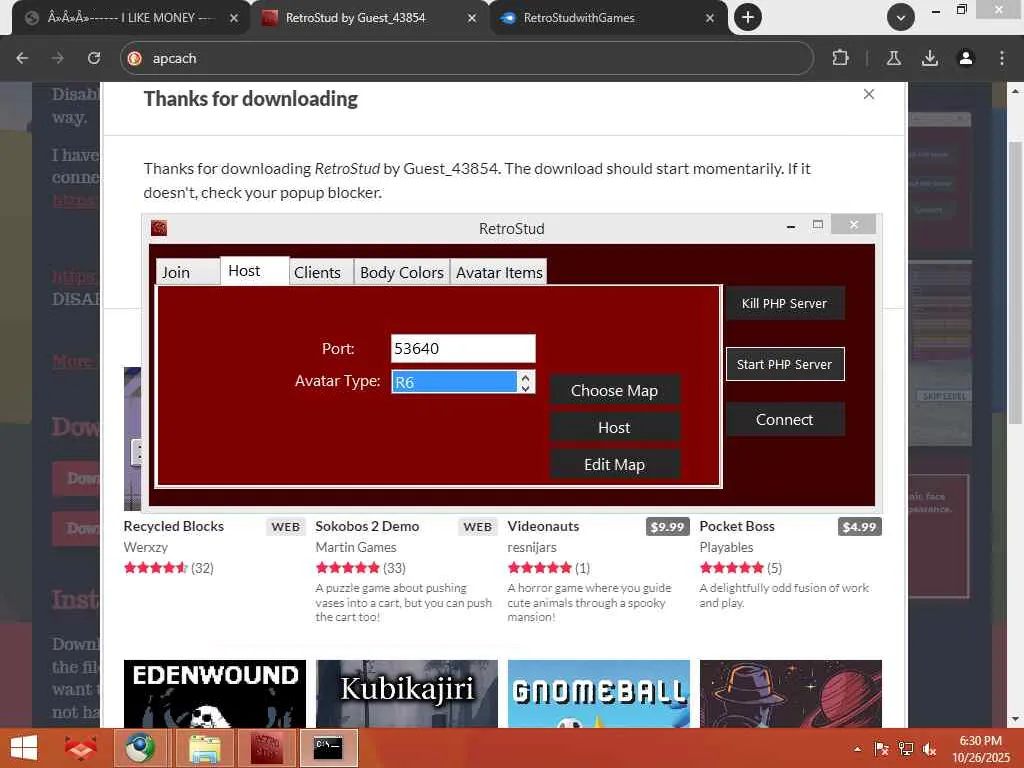Switch to the RetroStudwithGames tab
The height and width of the screenshot is (768, 1024).
[x=607, y=18]
